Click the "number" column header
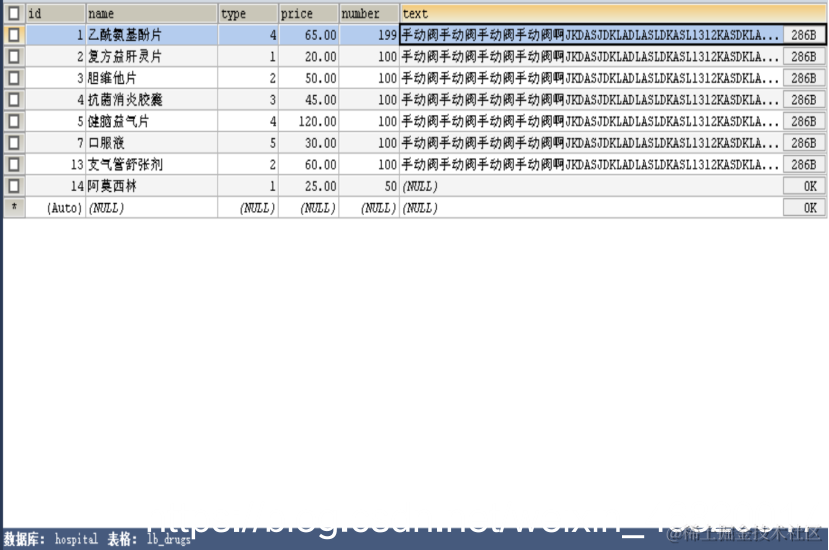This screenshot has width=829, height=550. pyautogui.click(x=369, y=13)
